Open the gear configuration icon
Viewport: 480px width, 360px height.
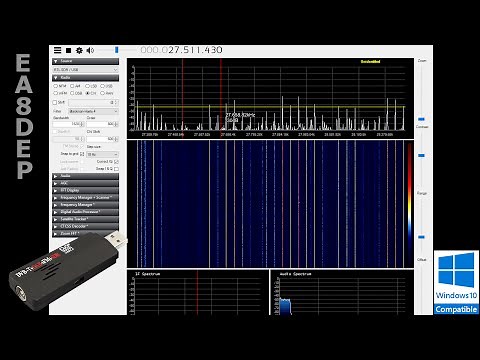click(x=79, y=50)
